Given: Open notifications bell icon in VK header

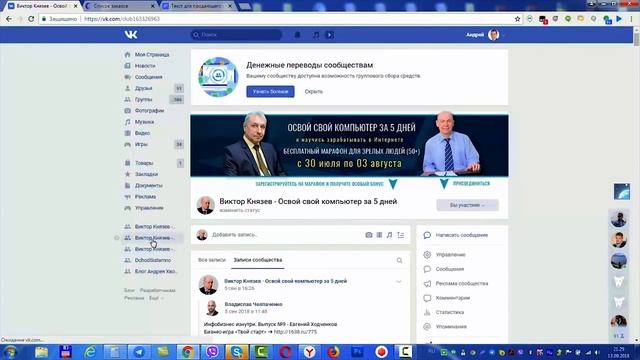Looking at the screenshot, I should click(298, 35).
